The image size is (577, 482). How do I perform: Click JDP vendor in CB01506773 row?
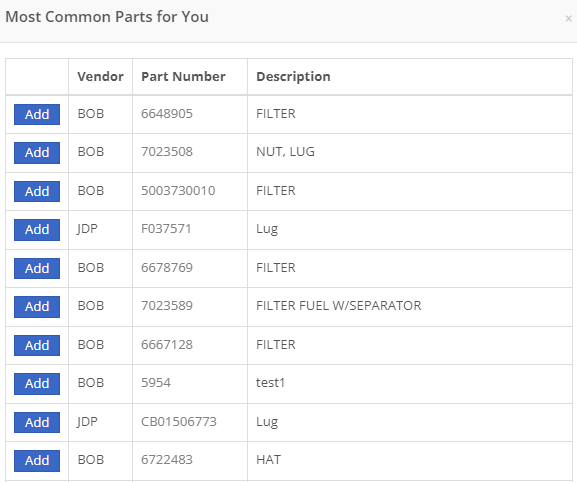87,421
